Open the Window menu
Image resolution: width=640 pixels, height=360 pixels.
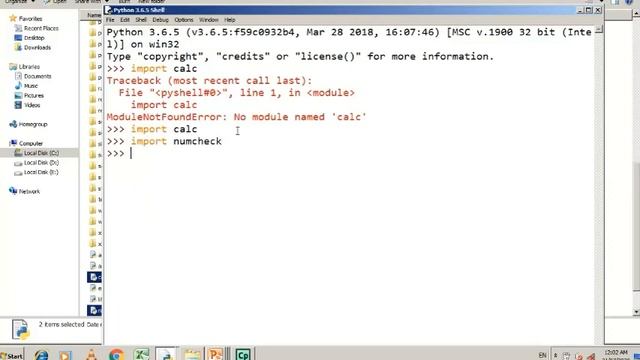209,20
